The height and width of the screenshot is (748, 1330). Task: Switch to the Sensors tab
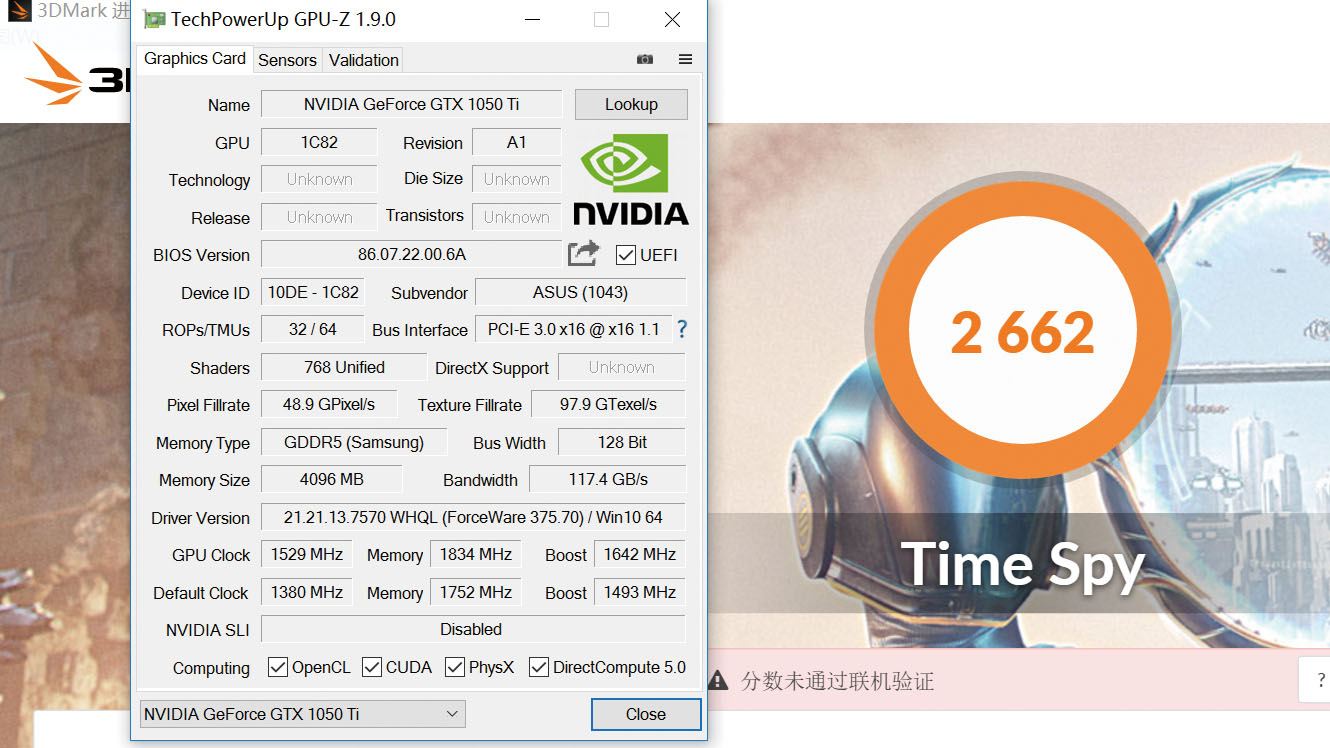pyautogui.click(x=287, y=60)
